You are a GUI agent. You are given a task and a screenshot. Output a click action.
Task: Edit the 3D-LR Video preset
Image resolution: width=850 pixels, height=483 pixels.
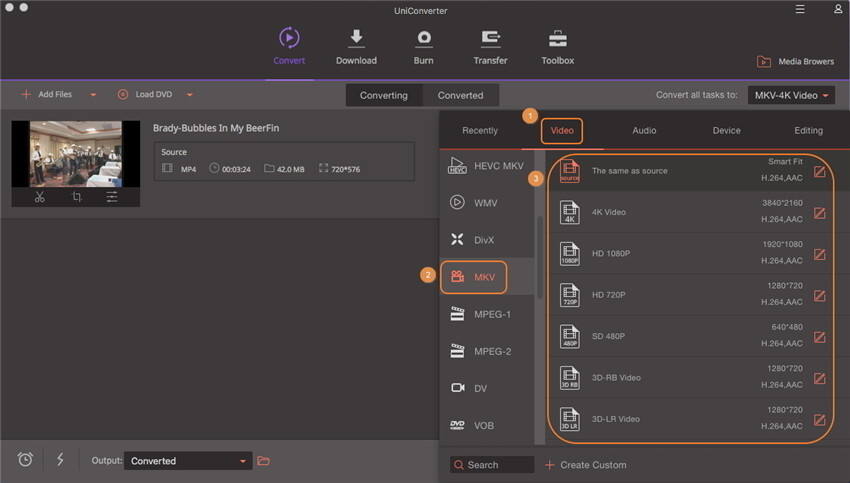click(820, 420)
